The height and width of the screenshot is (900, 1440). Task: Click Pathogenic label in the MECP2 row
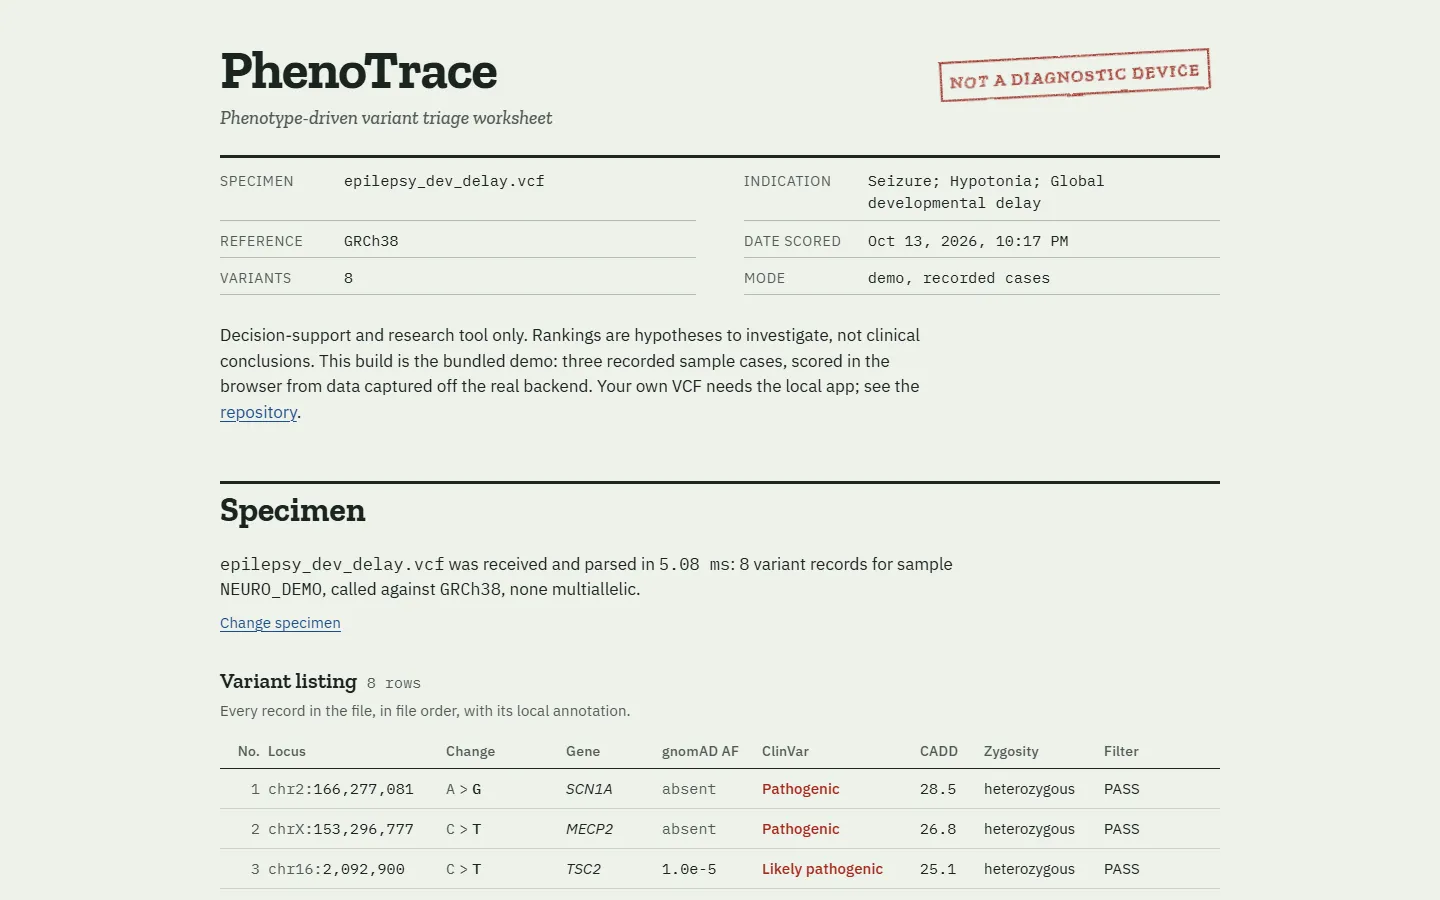tap(800, 829)
